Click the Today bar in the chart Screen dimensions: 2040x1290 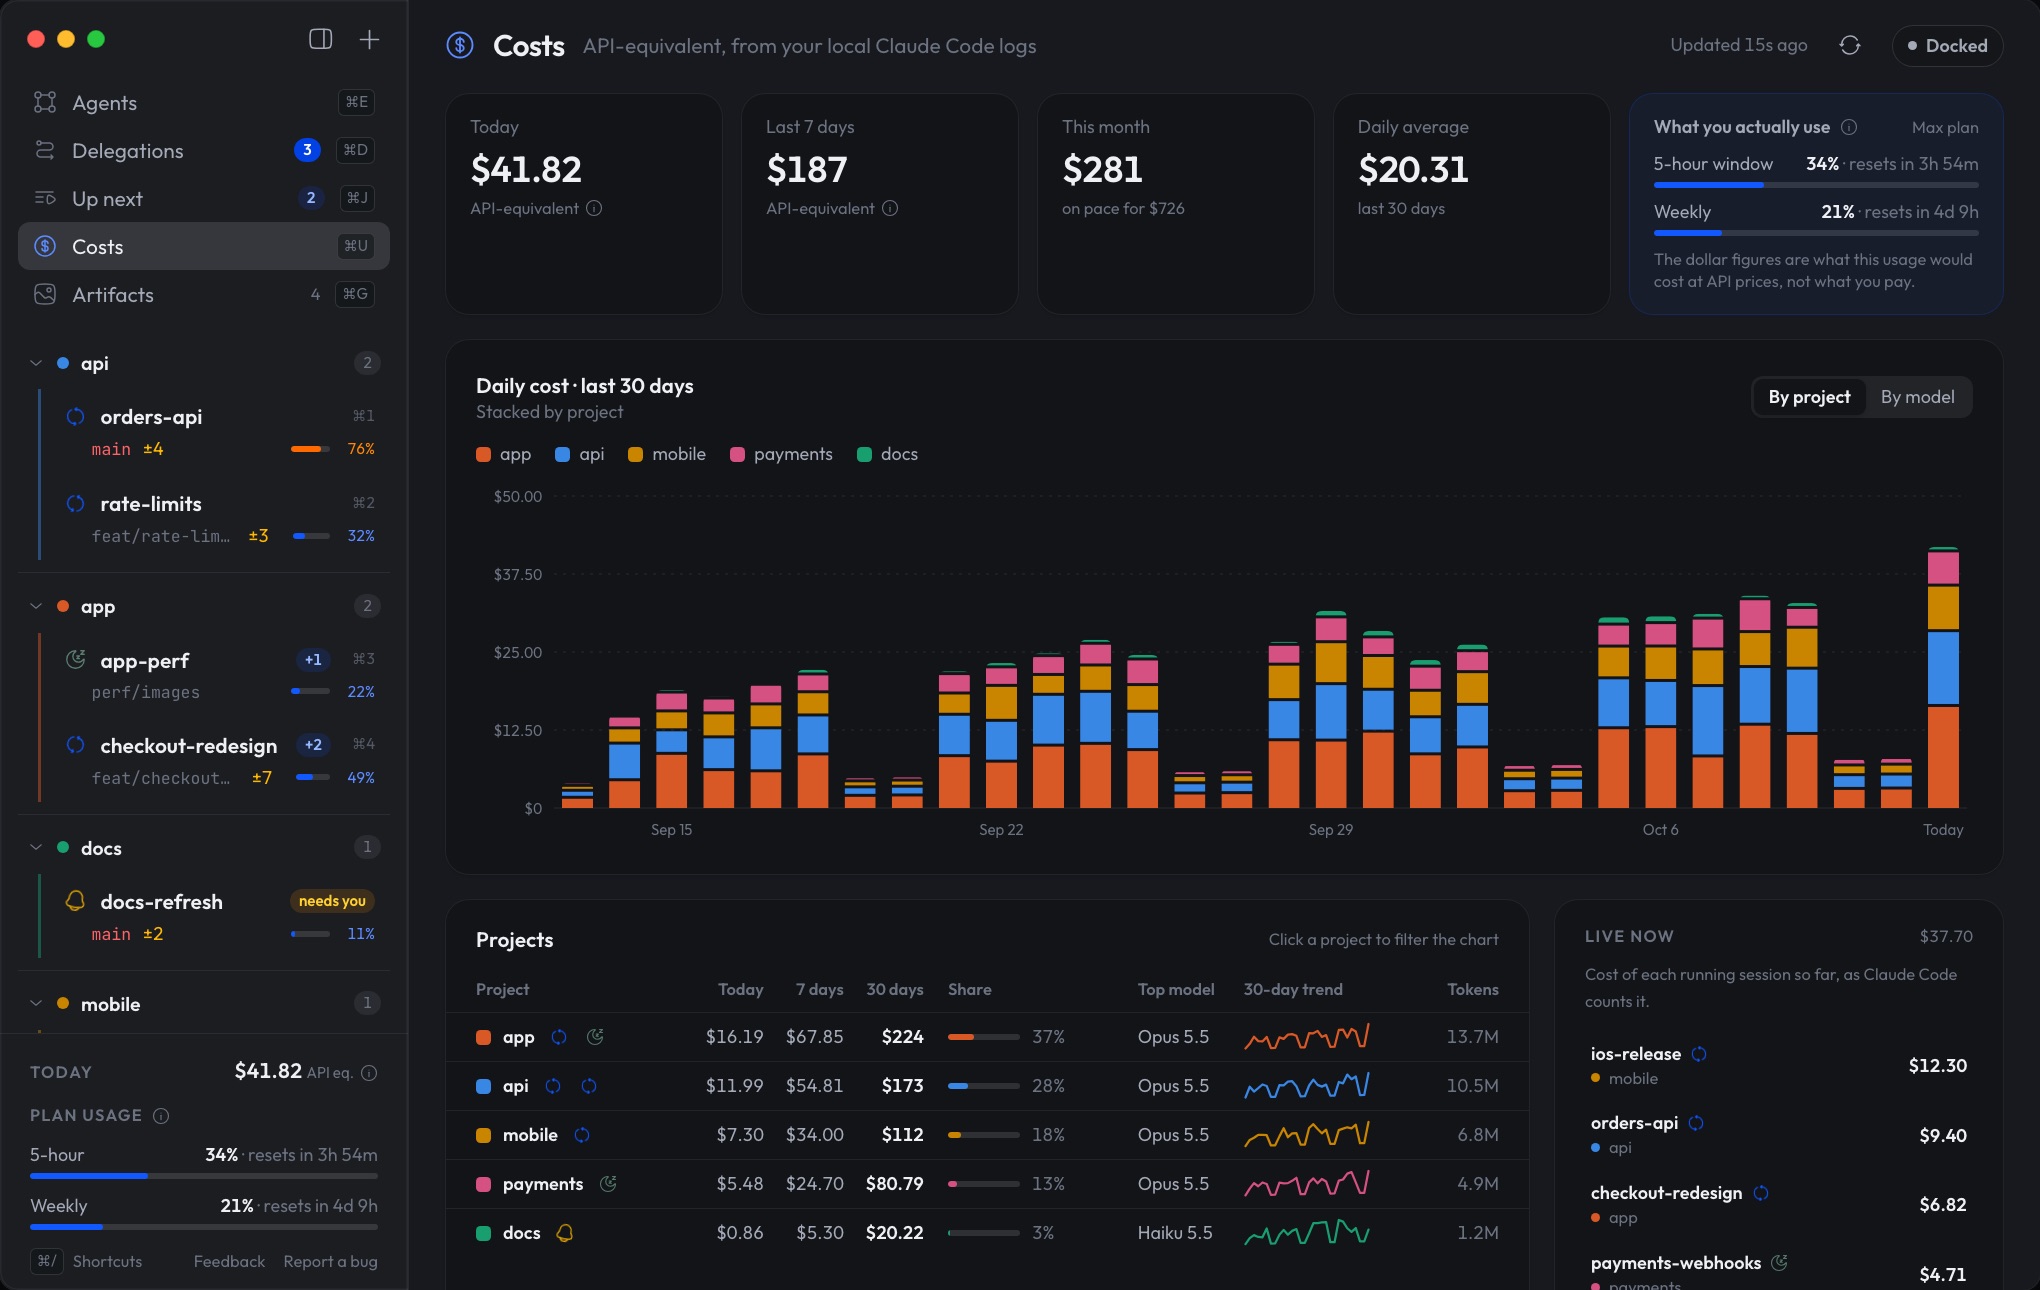pos(1943,677)
